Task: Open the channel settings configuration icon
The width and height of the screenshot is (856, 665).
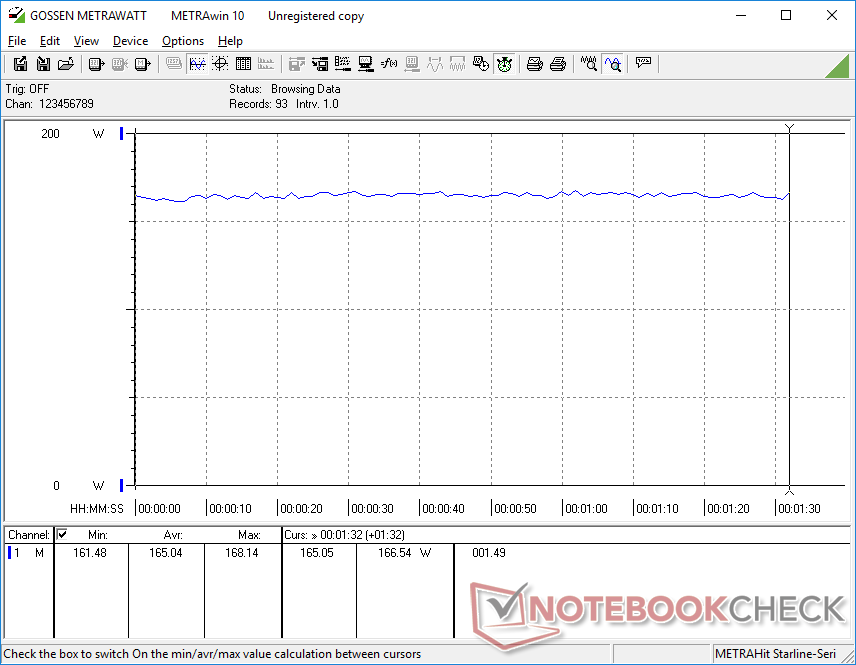Action: pos(343,64)
